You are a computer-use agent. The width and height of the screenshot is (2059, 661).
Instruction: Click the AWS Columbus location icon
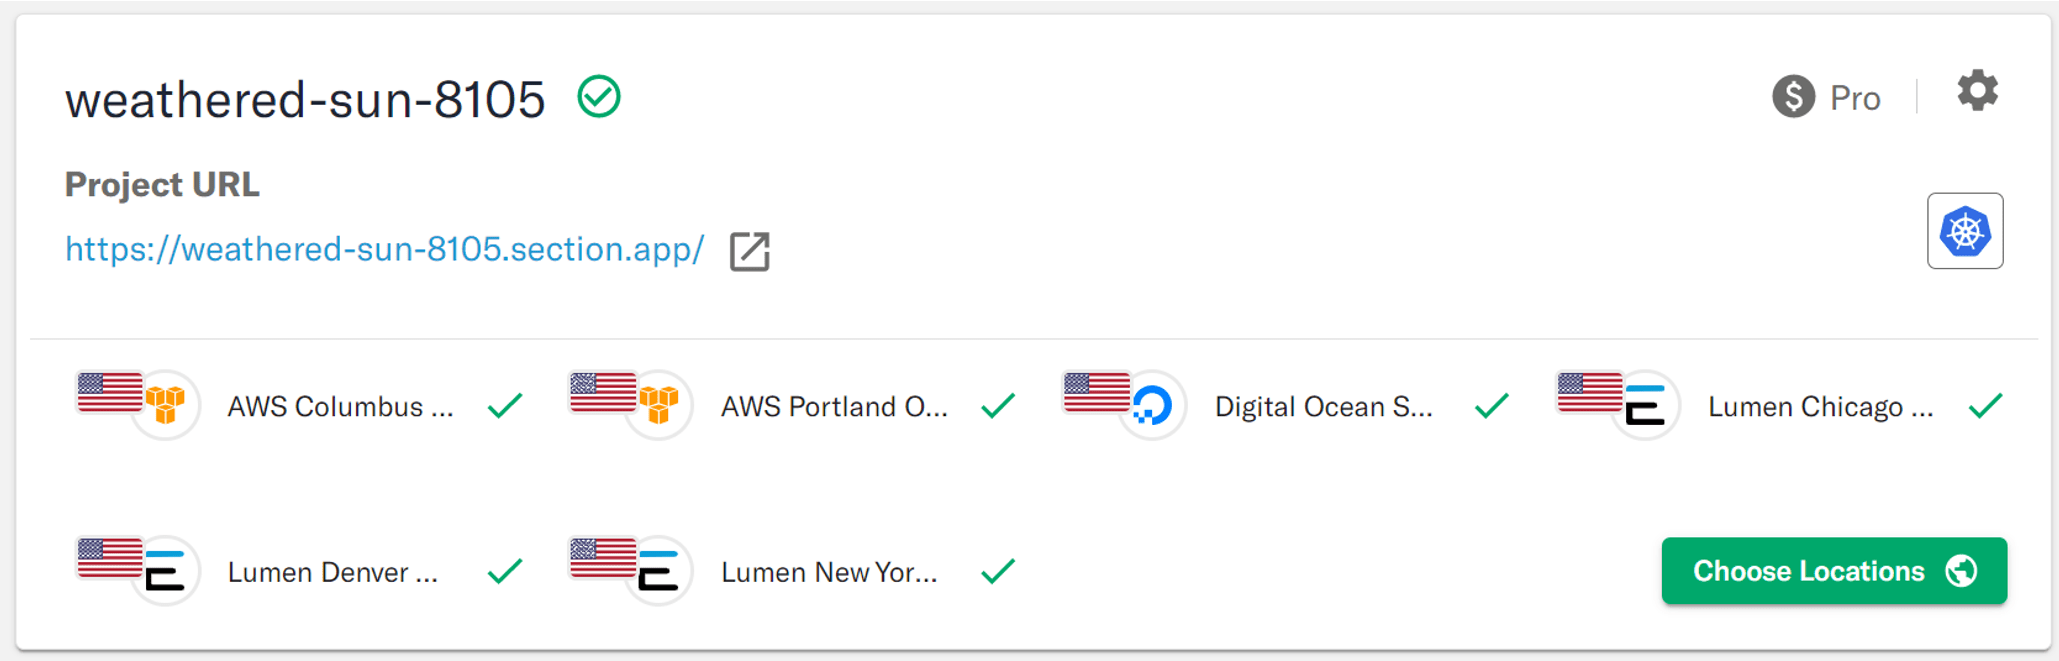tap(166, 405)
